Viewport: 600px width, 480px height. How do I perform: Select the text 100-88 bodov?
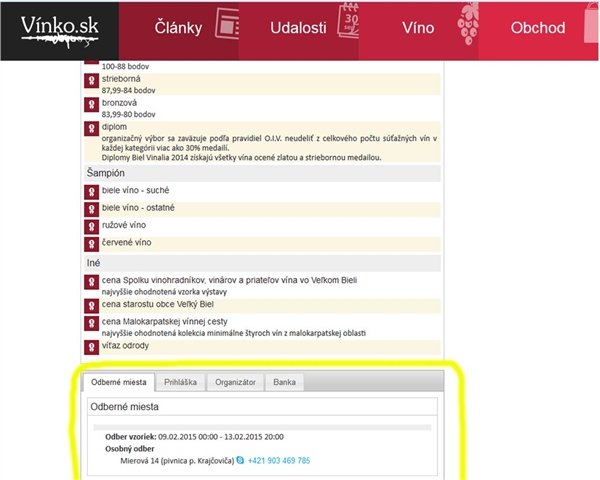125,67
